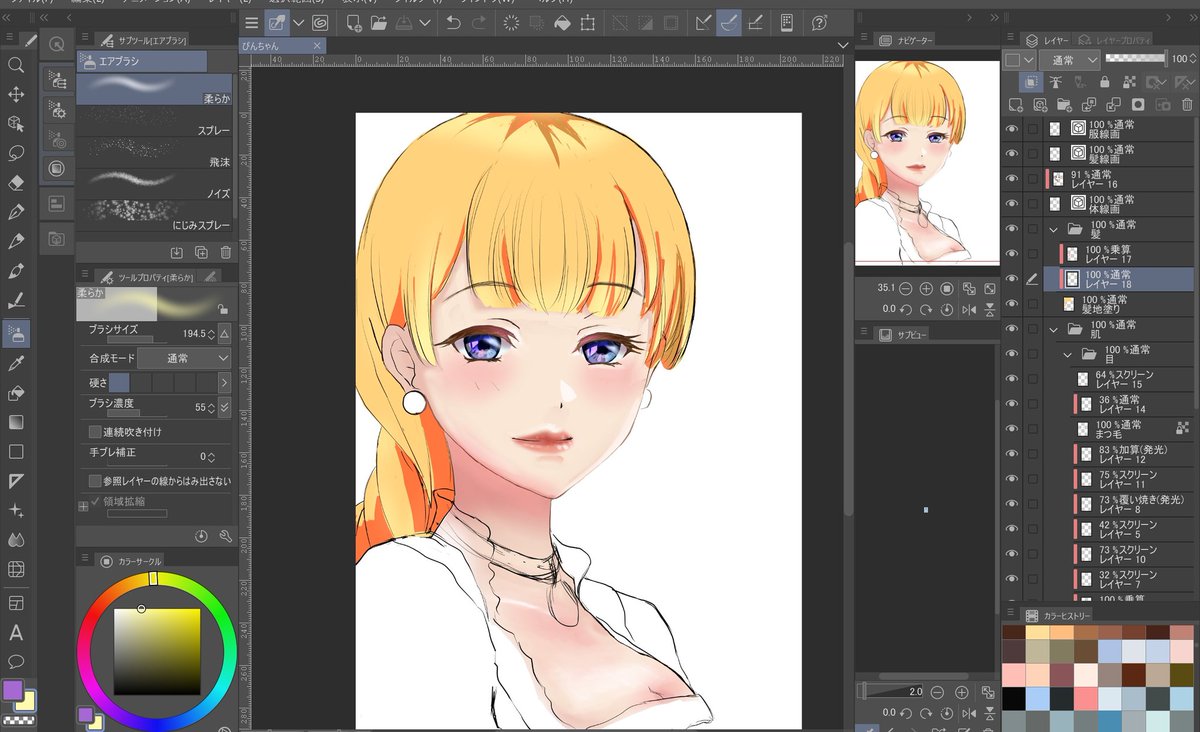Click the Redo arrow in command bar

tap(479, 22)
